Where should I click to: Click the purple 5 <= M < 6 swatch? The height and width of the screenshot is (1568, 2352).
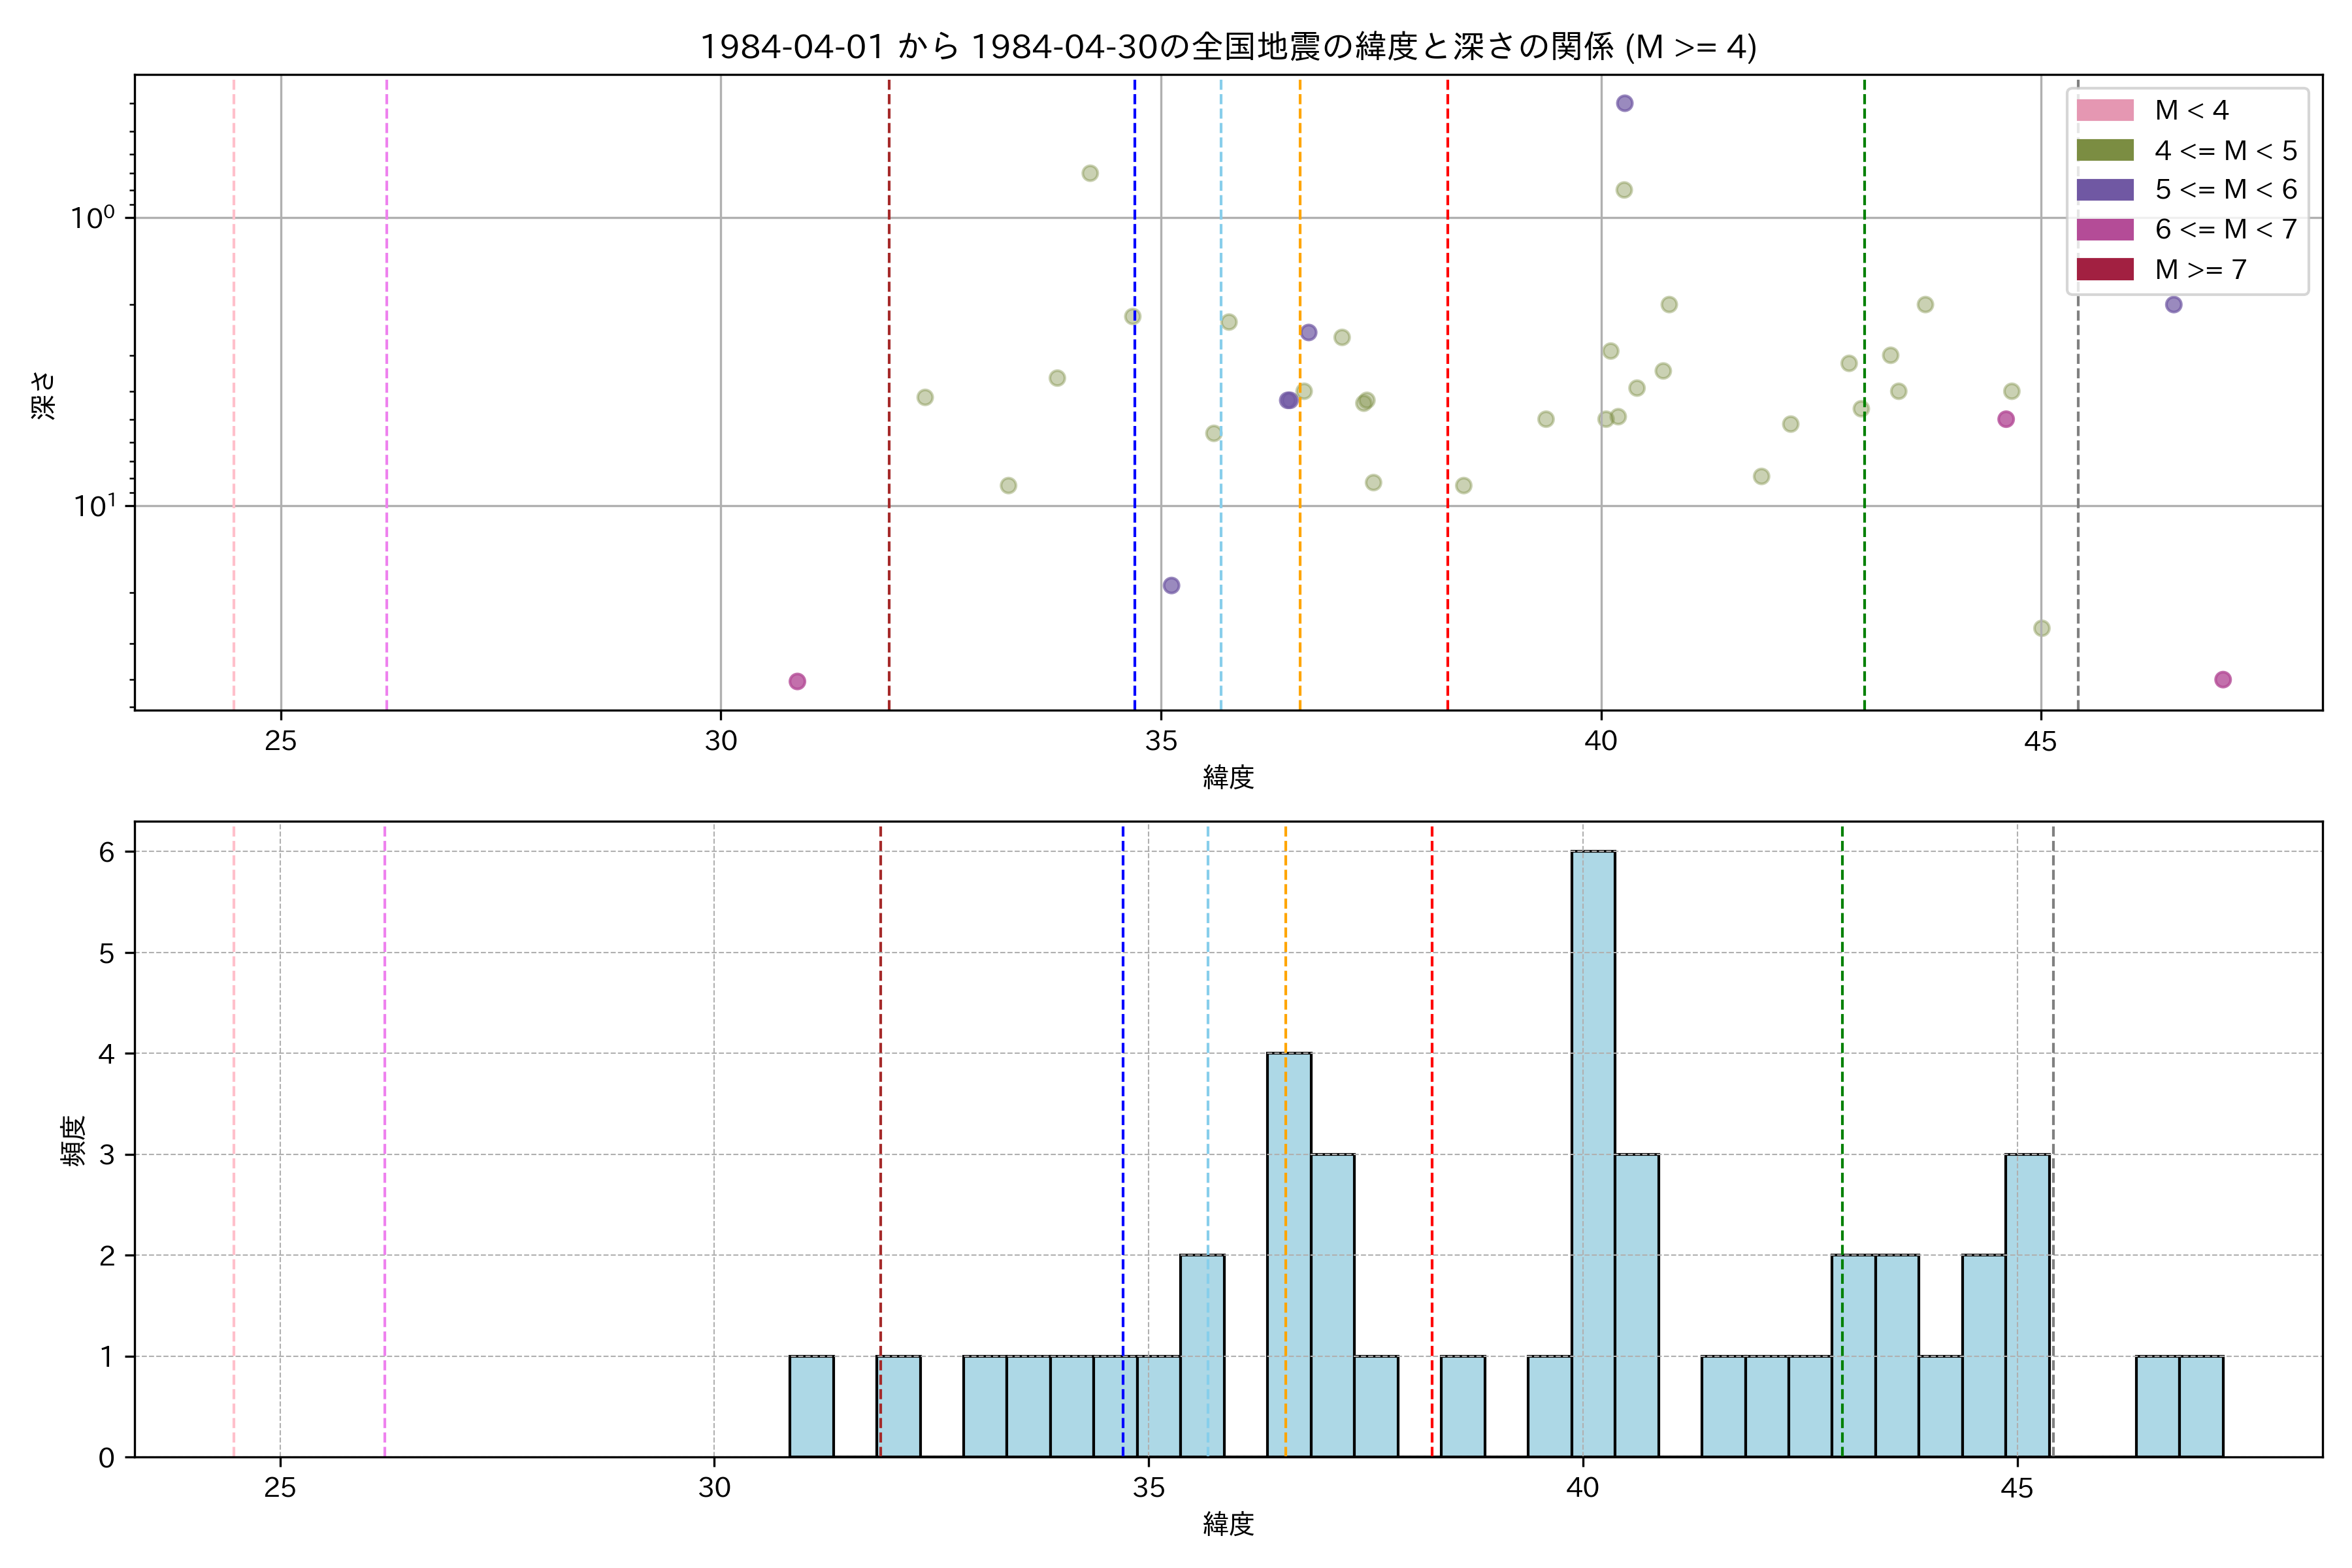point(2104,190)
